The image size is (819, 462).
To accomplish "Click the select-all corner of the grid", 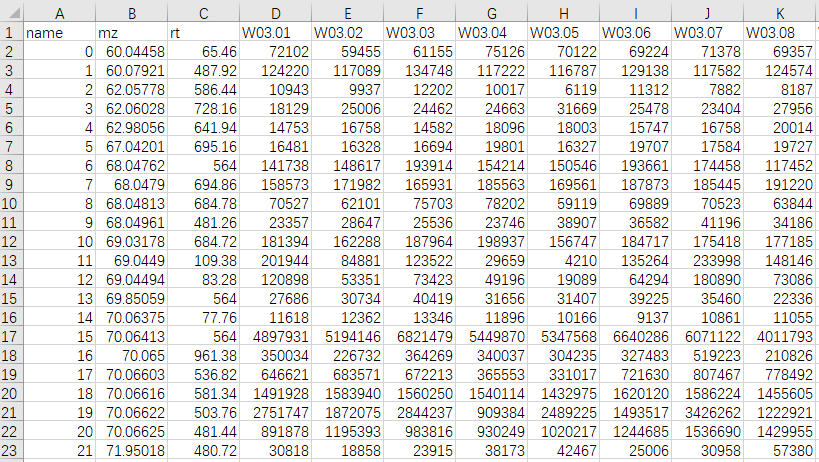I will [x=10, y=13].
